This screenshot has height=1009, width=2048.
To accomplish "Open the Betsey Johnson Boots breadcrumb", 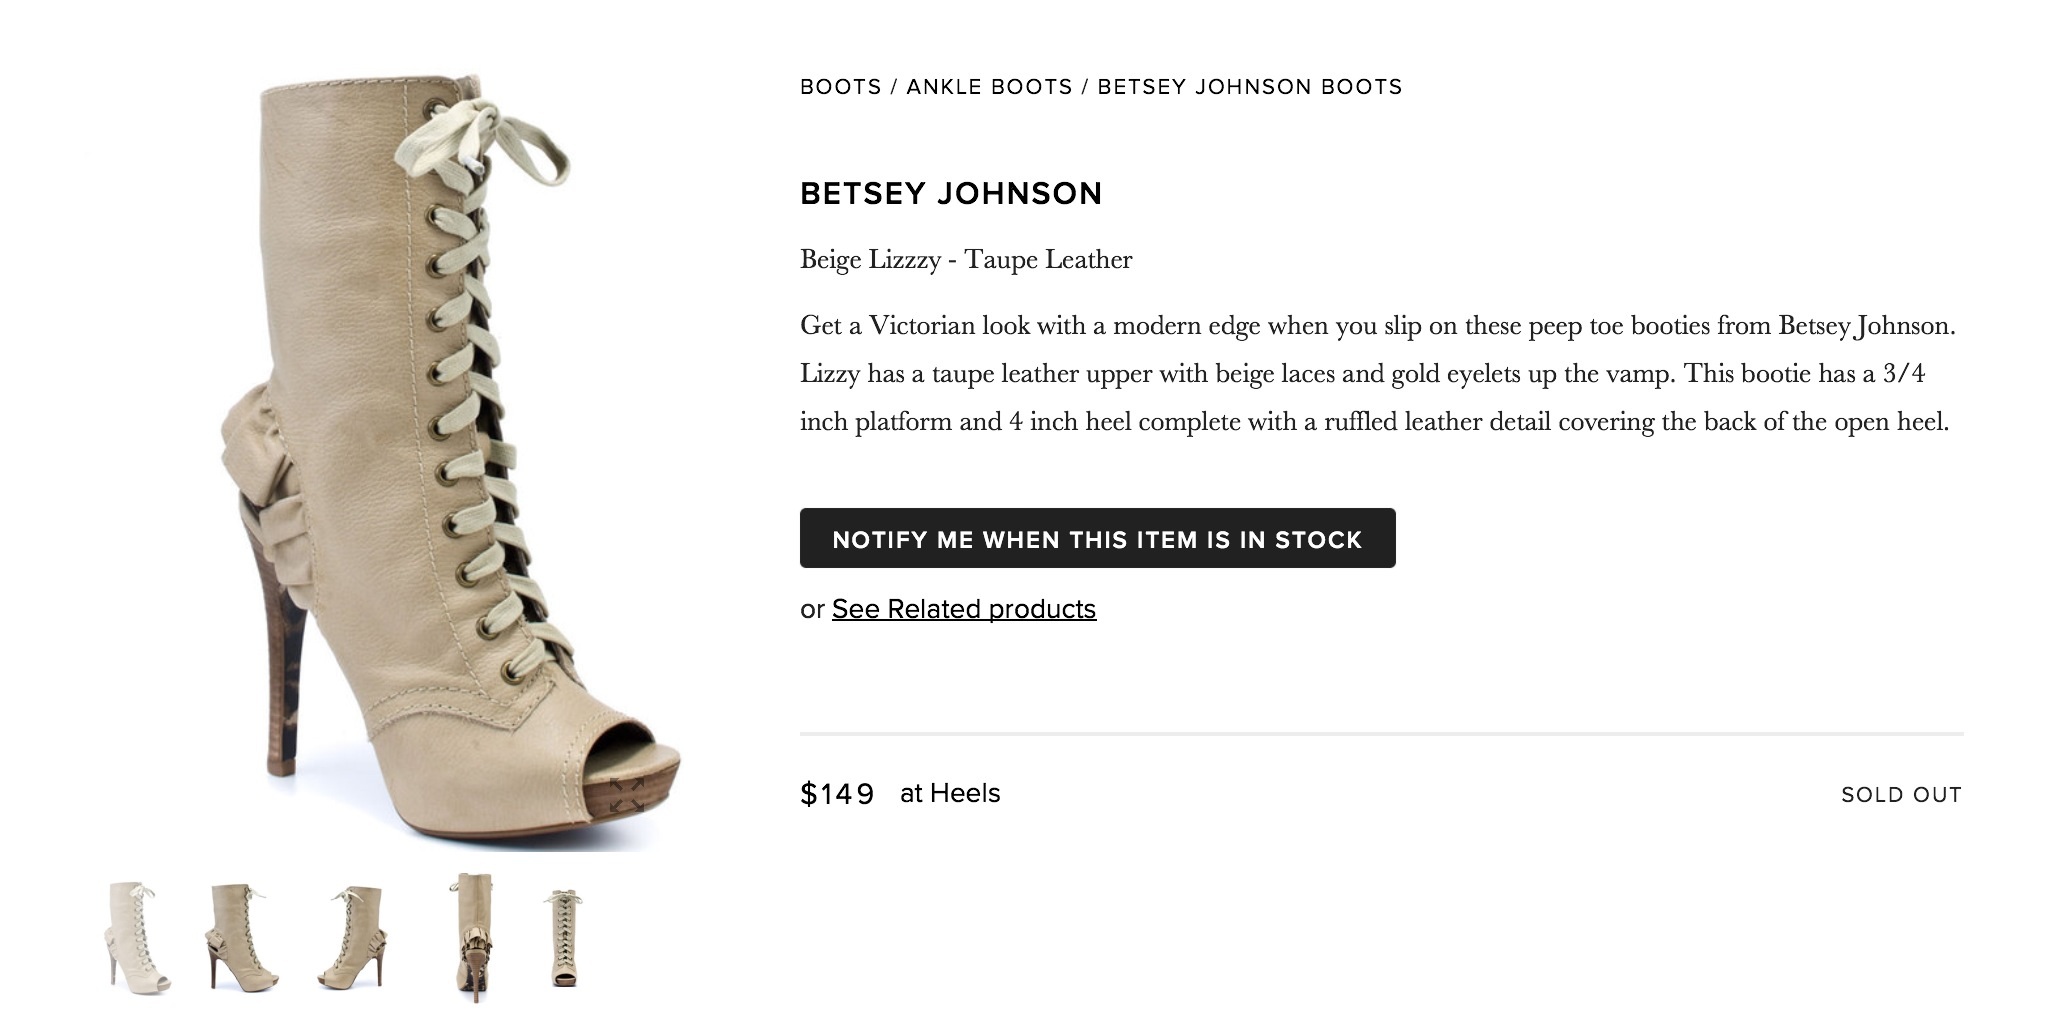I will pyautogui.click(x=1249, y=87).
